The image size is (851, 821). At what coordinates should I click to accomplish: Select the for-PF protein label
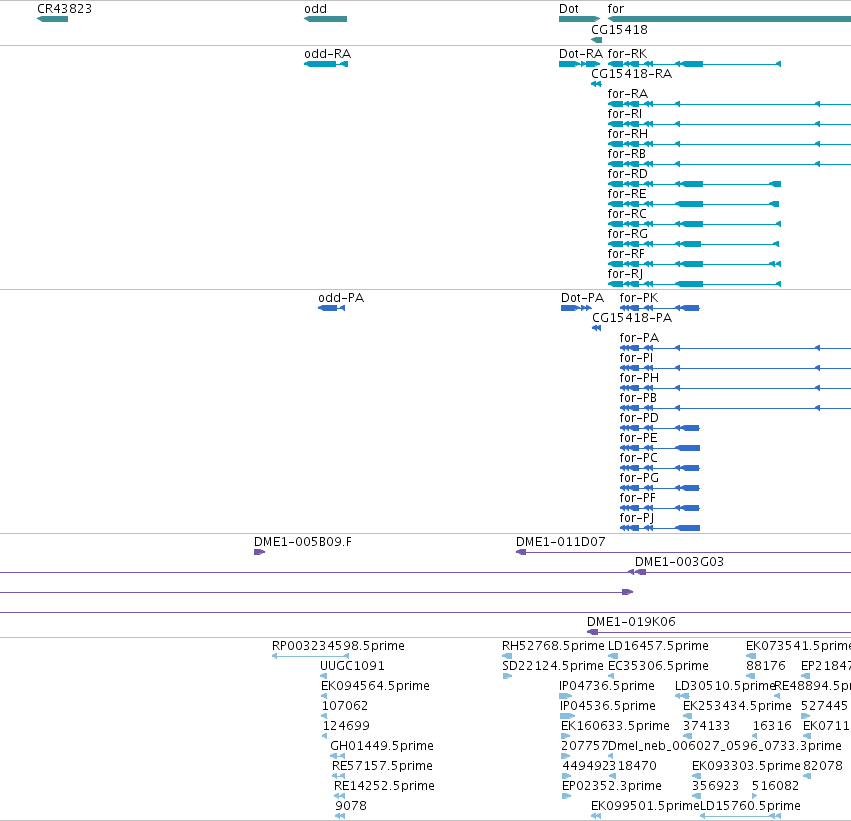tap(637, 498)
